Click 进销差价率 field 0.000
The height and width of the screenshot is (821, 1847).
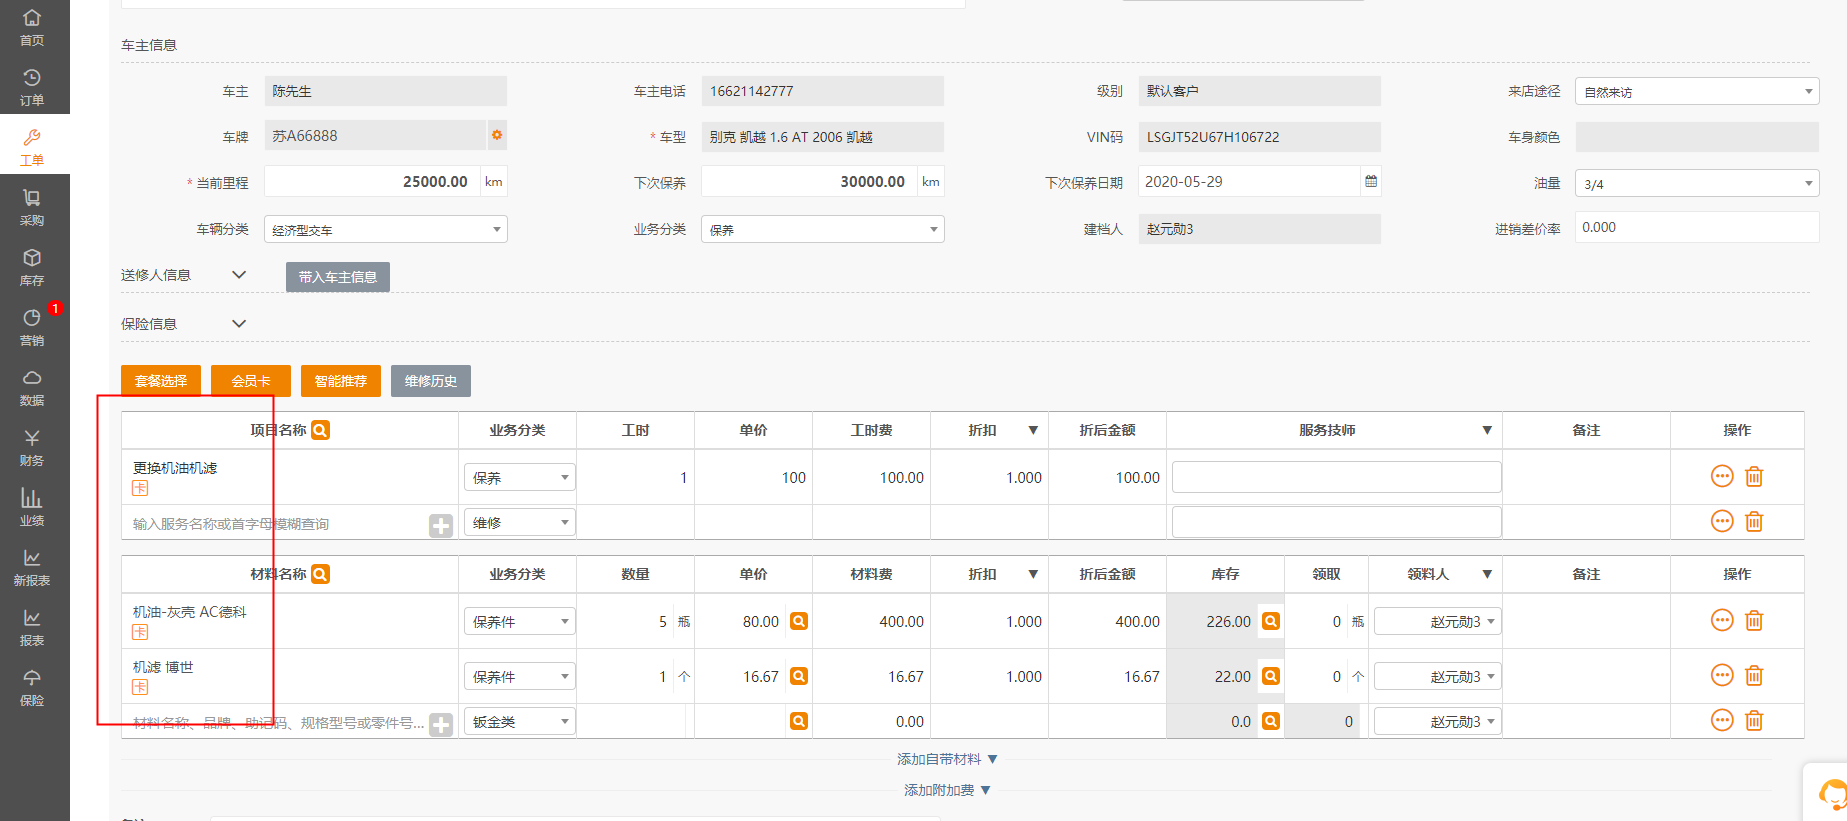[x=1697, y=227]
